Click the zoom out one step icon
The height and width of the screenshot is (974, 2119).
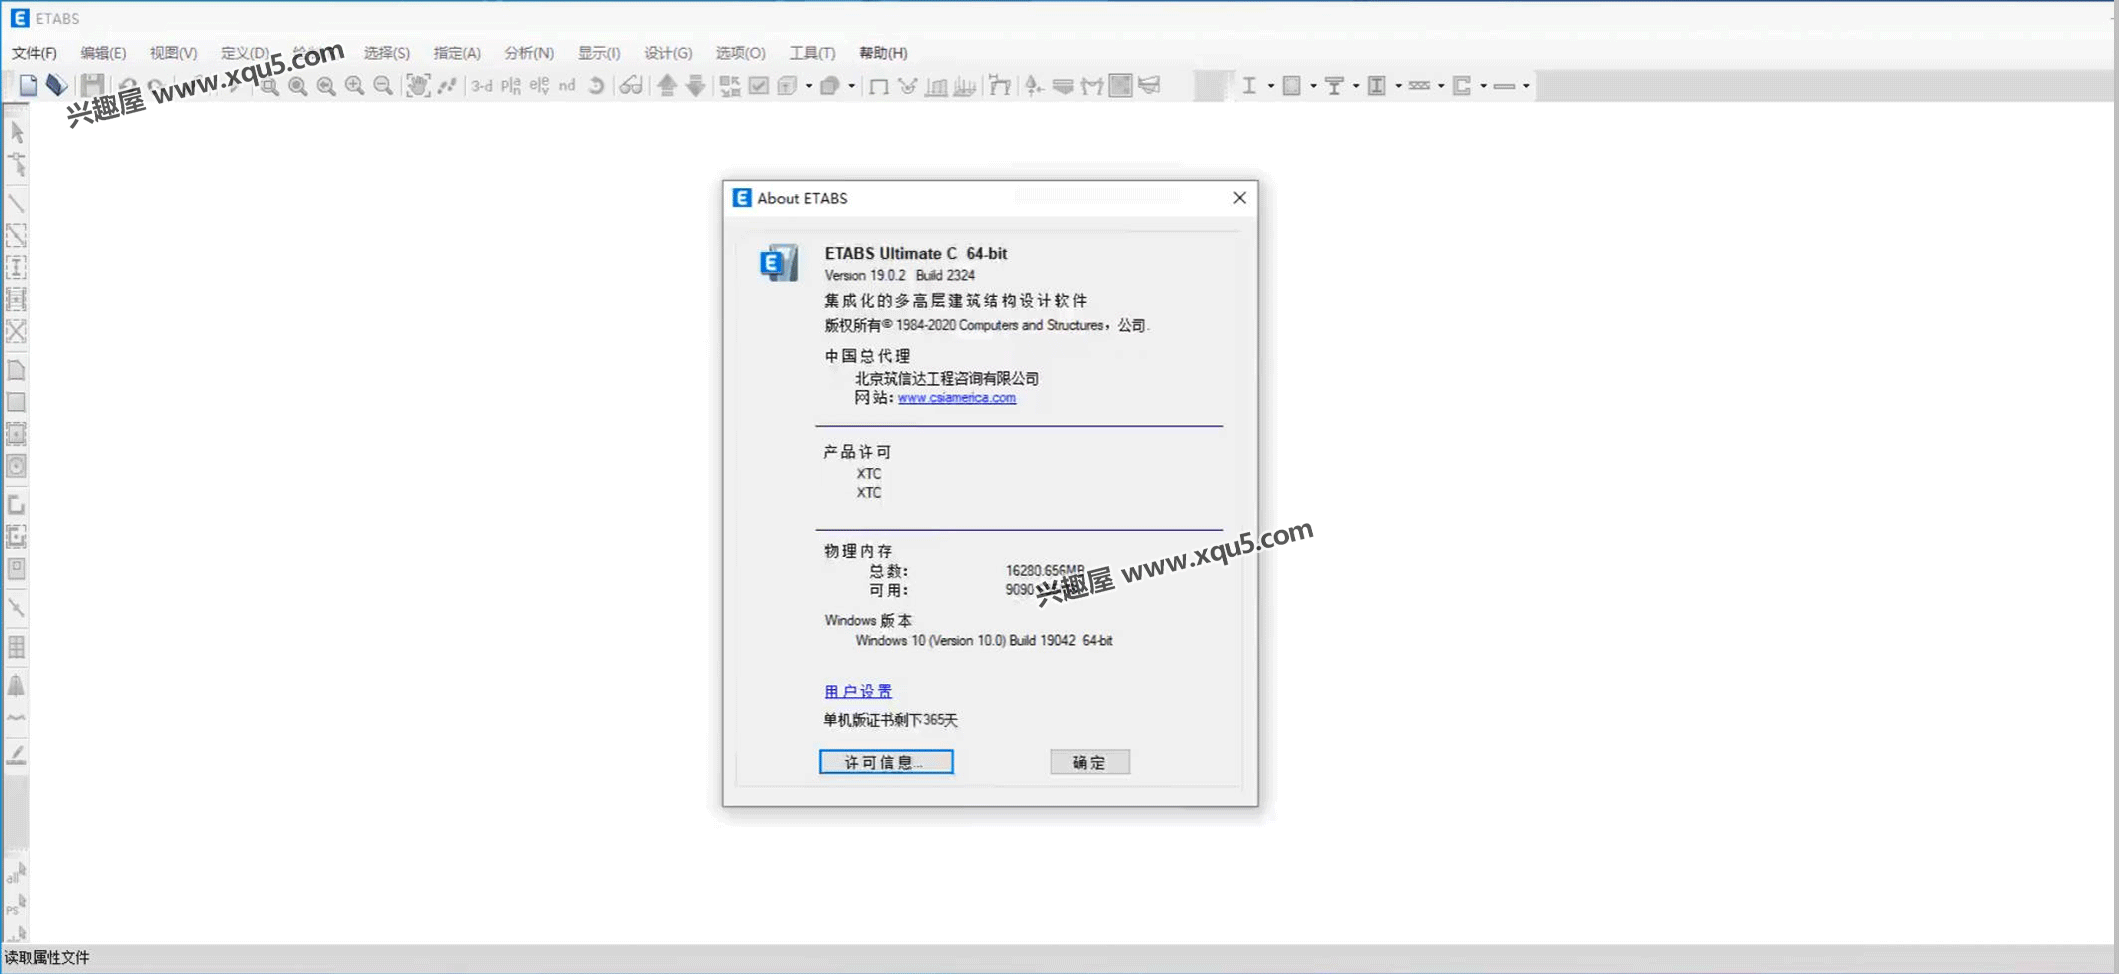tap(383, 86)
